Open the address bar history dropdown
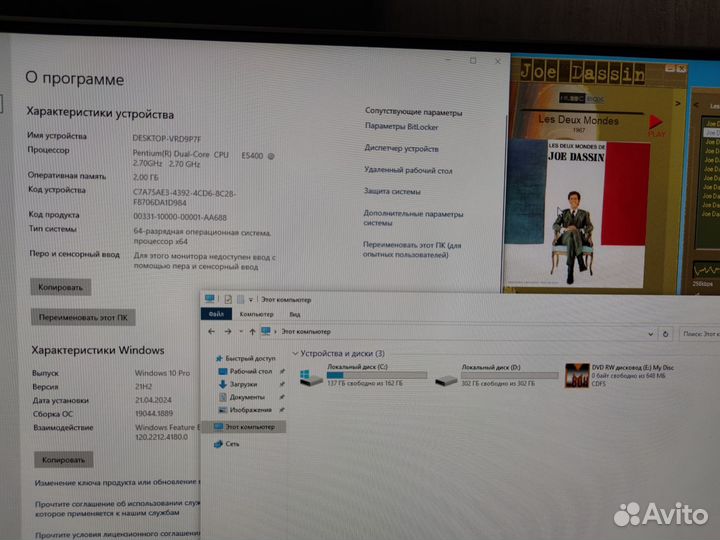Screen dimensions: 720x540 [x=651, y=334]
